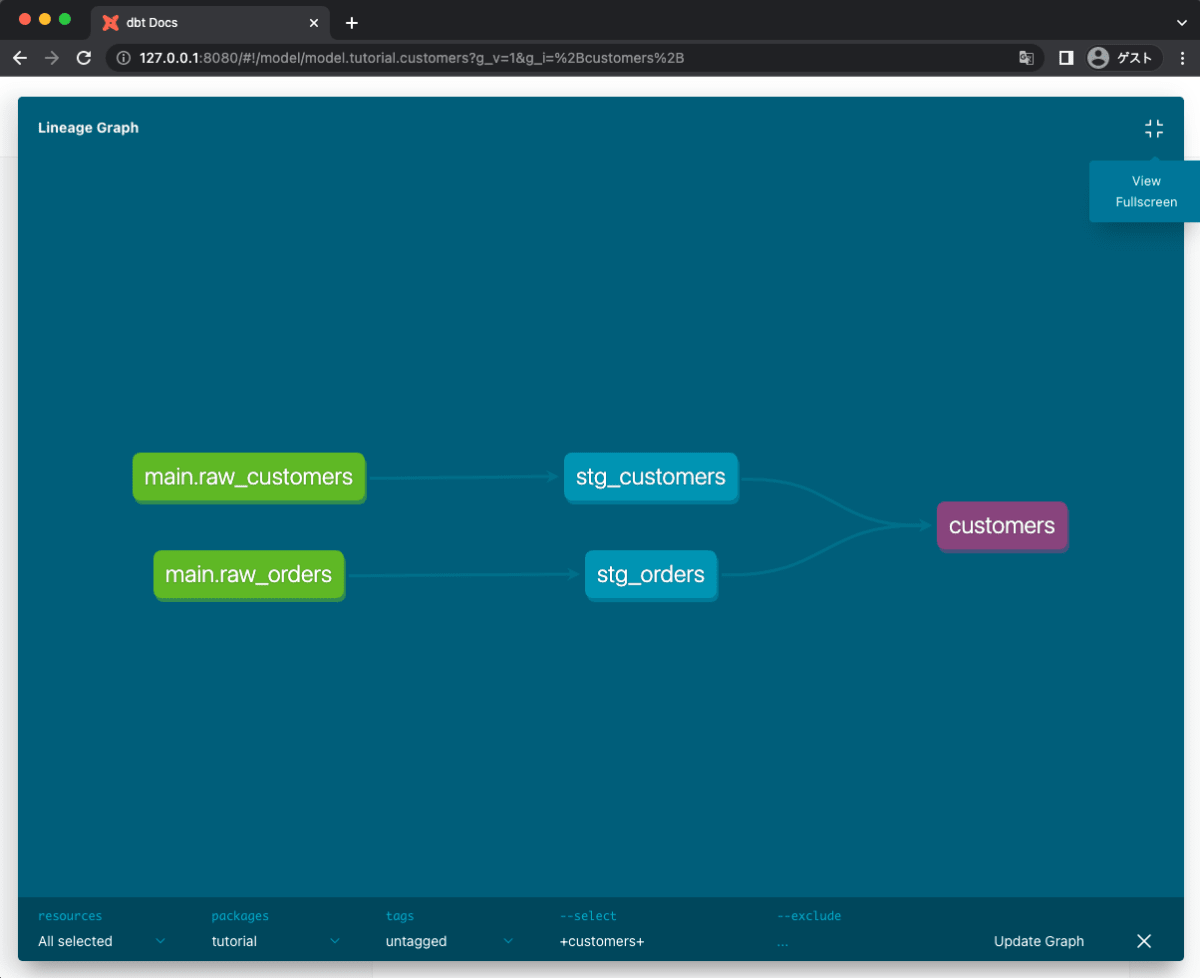This screenshot has height=978, width=1200.
Task: Click the site information icon in address bar
Action: click(x=124, y=58)
